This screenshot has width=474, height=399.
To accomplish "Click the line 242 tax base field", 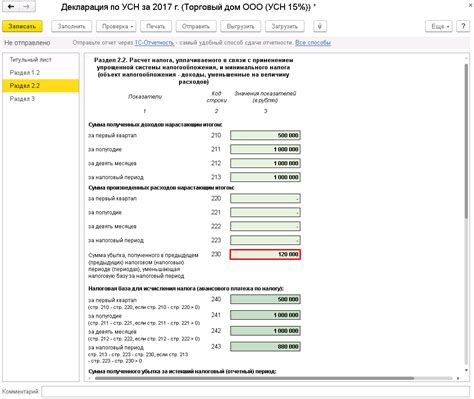I will coord(265,331).
